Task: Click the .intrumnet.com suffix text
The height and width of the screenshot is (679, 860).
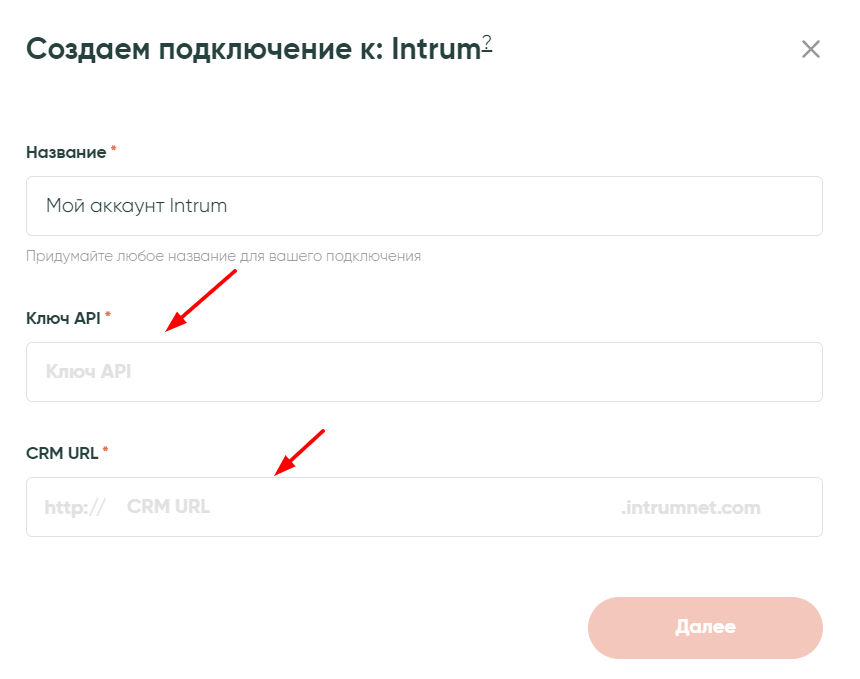Action: [690, 507]
